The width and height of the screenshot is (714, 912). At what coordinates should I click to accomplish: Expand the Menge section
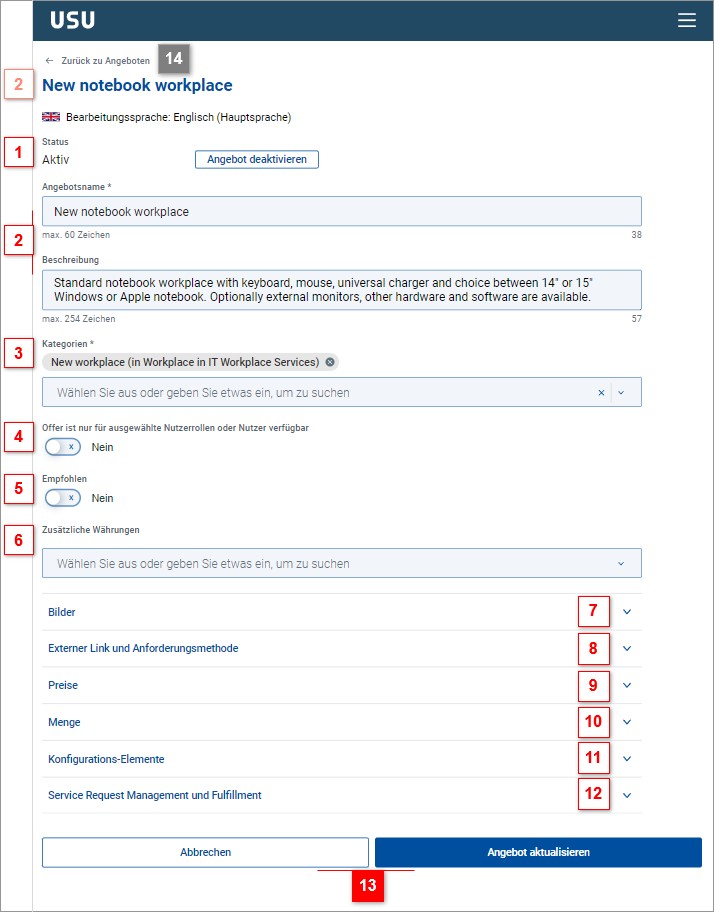pyautogui.click(x=627, y=722)
